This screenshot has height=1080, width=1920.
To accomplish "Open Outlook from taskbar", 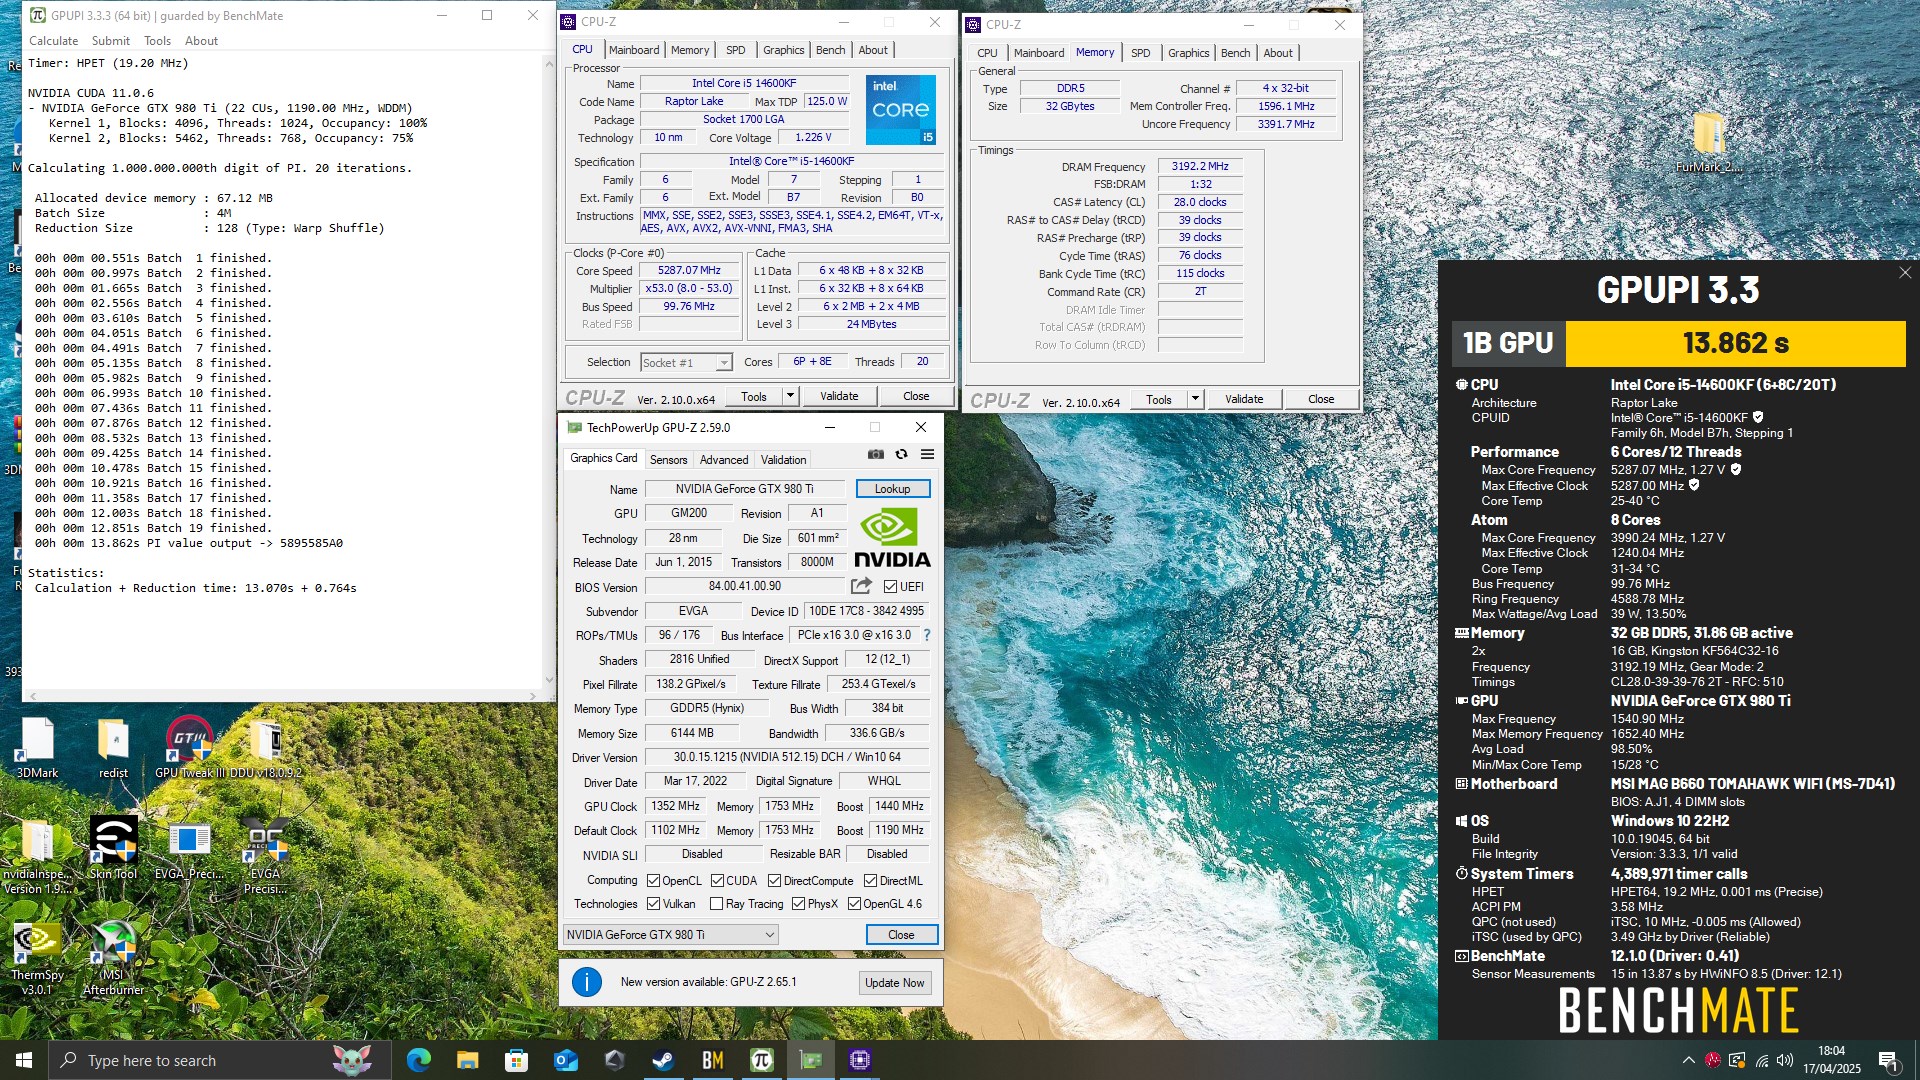I will click(x=565, y=1060).
